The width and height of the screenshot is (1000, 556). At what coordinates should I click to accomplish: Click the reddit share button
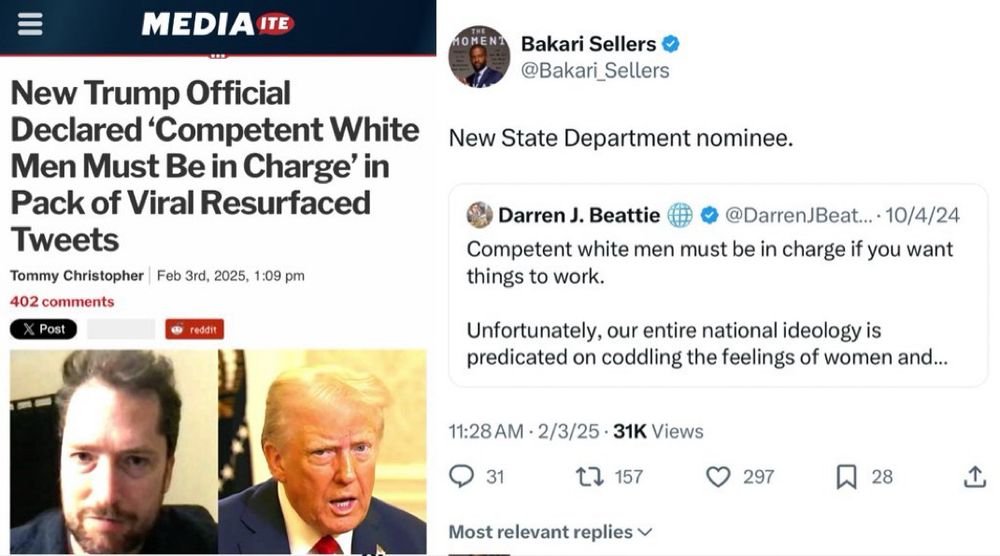(x=195, y=329)
